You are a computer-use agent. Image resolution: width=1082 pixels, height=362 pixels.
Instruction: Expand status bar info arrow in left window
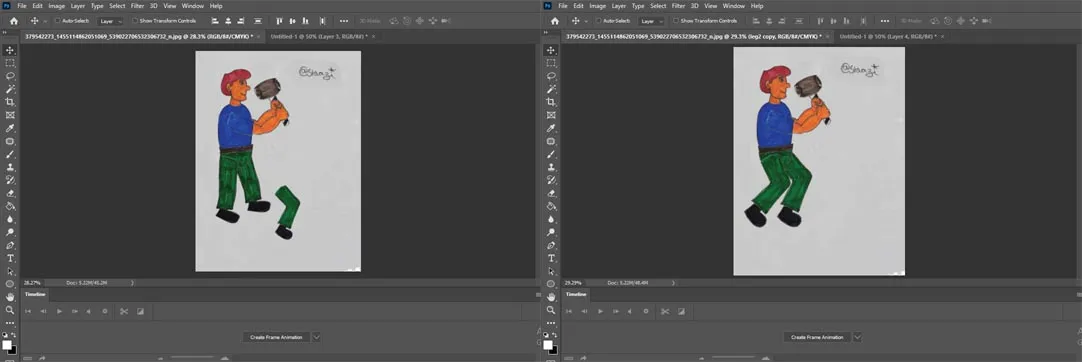click(132, 283)
